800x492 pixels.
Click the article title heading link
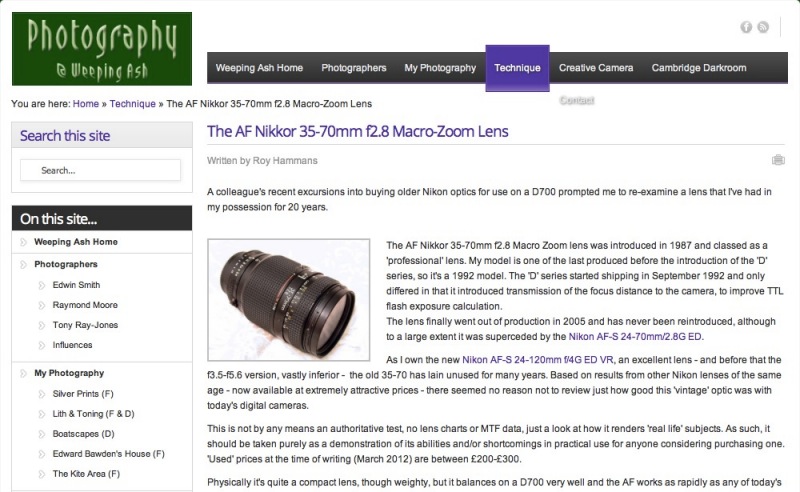(357, 131)
